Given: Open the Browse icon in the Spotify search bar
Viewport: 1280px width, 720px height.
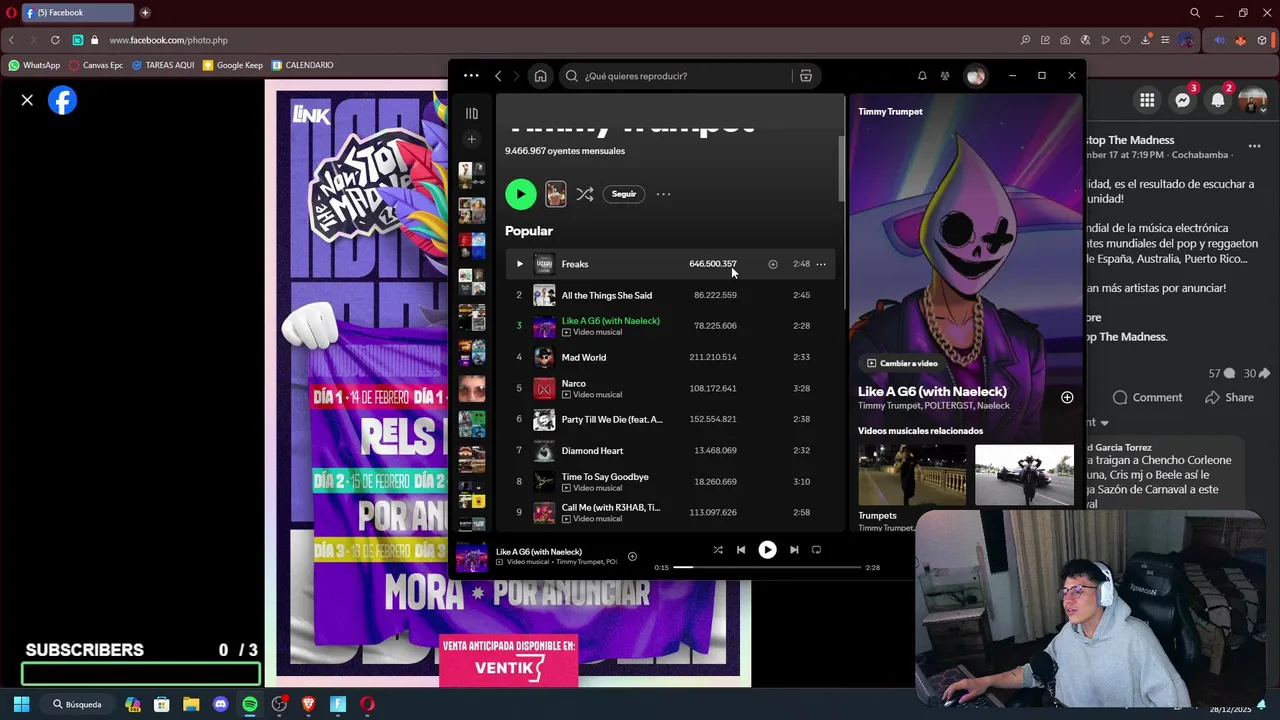Looking at the screenshot, I should (806, 76).
